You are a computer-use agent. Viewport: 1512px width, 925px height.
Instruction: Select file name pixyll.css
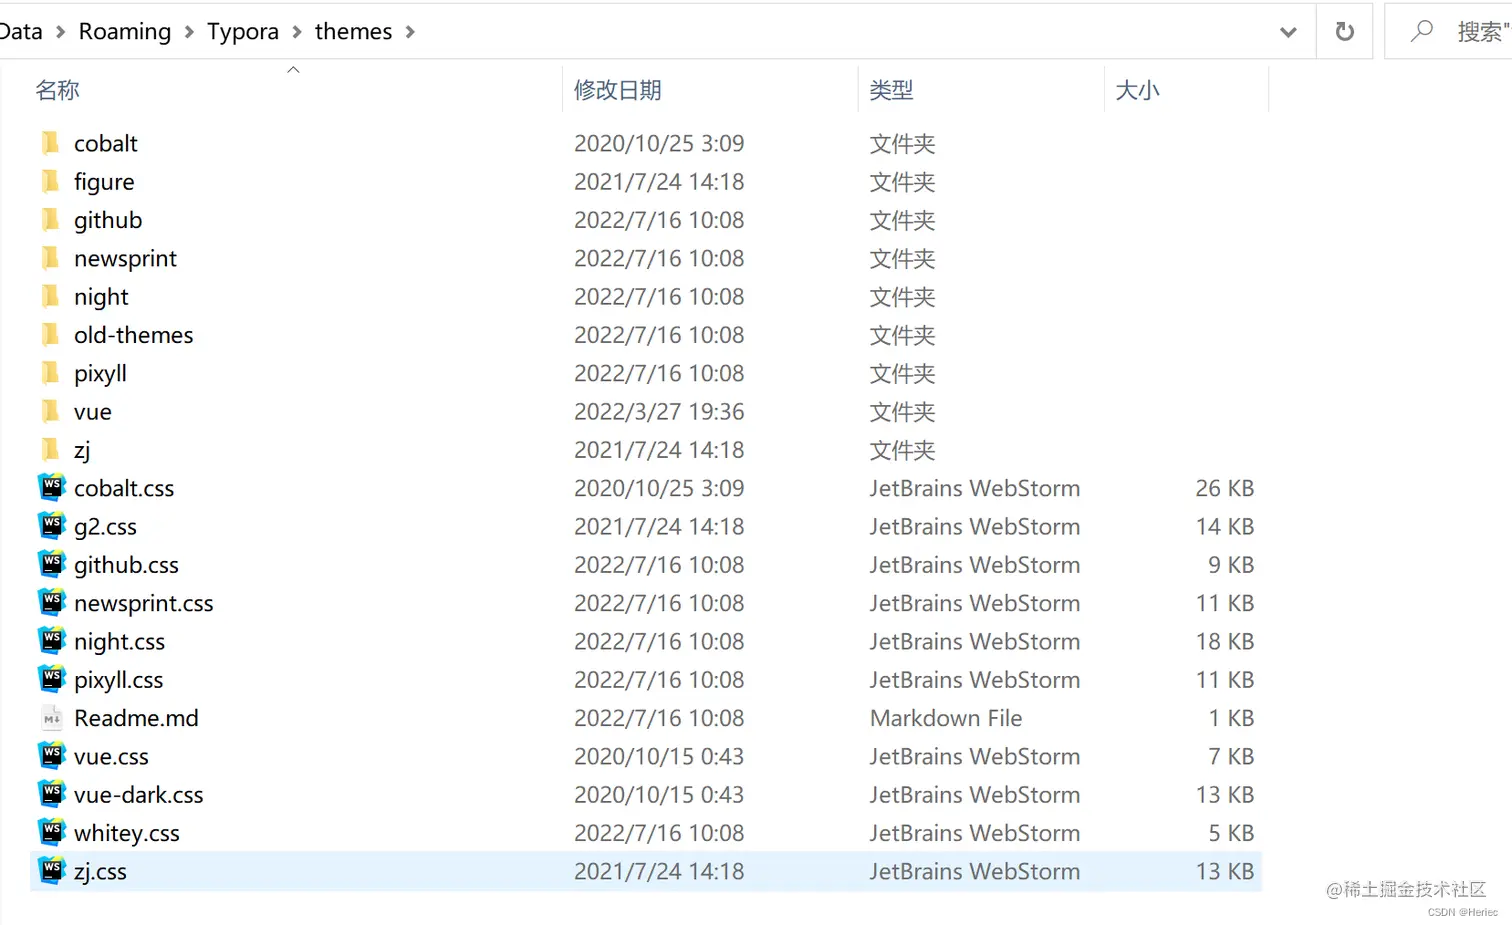pyautogui.click(x=118, y=680)
